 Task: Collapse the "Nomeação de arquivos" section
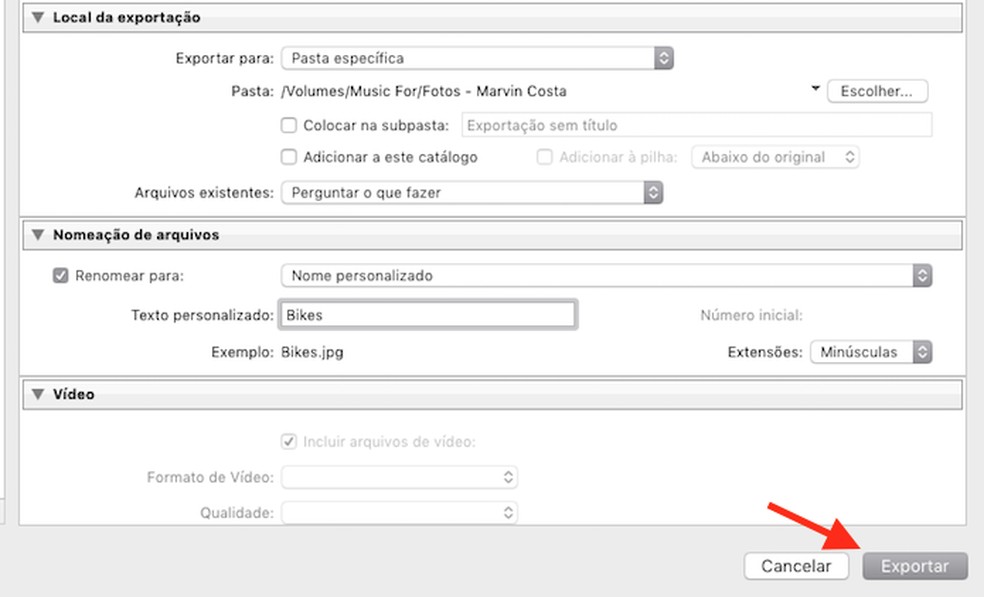click(37, 235)
